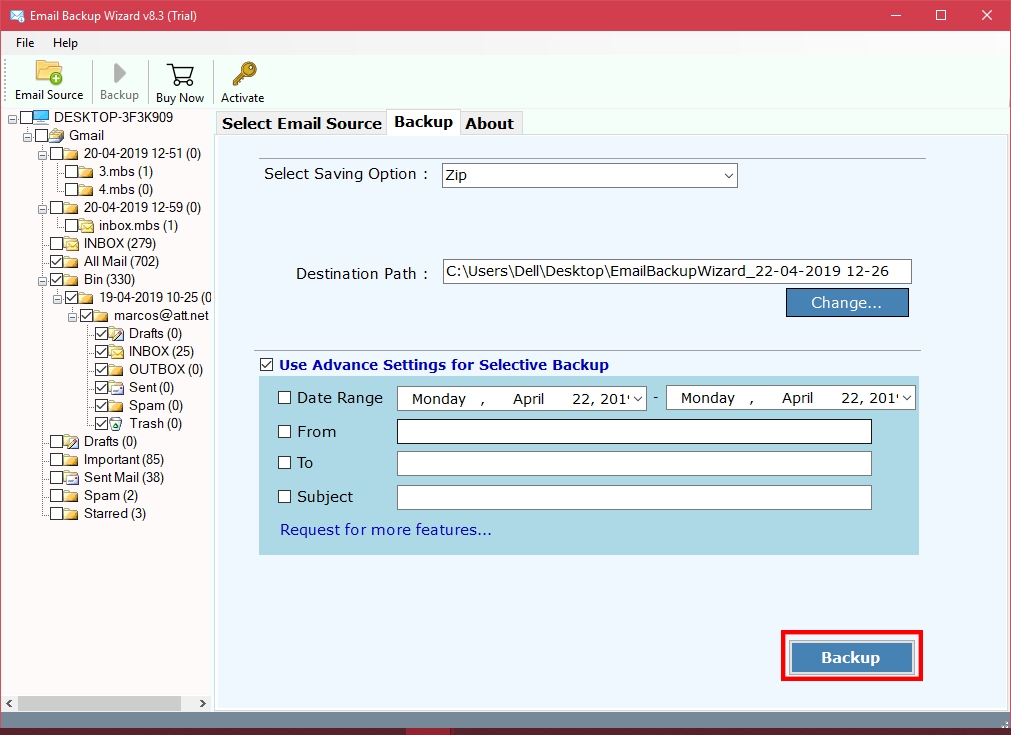Collapse the Bin (330) tree node

point(42,282)
